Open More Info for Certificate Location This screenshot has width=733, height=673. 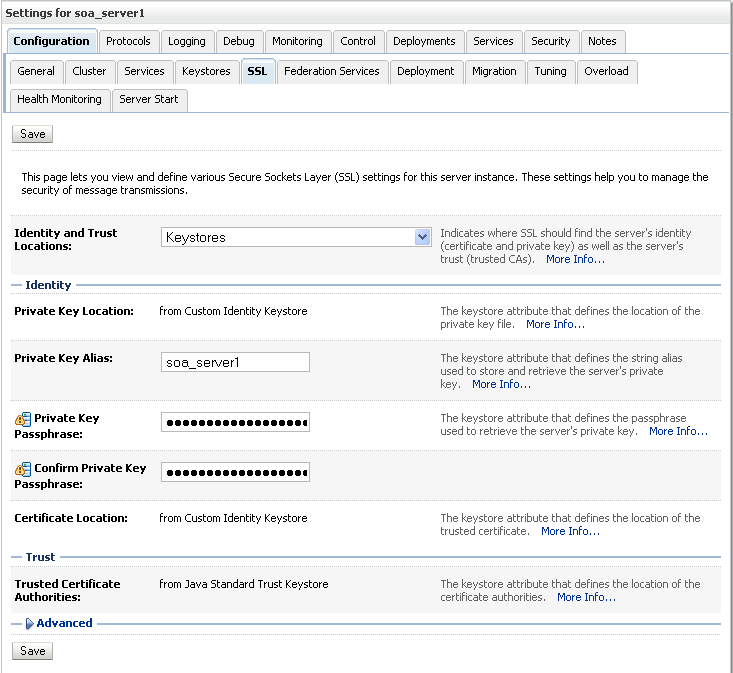570,531
